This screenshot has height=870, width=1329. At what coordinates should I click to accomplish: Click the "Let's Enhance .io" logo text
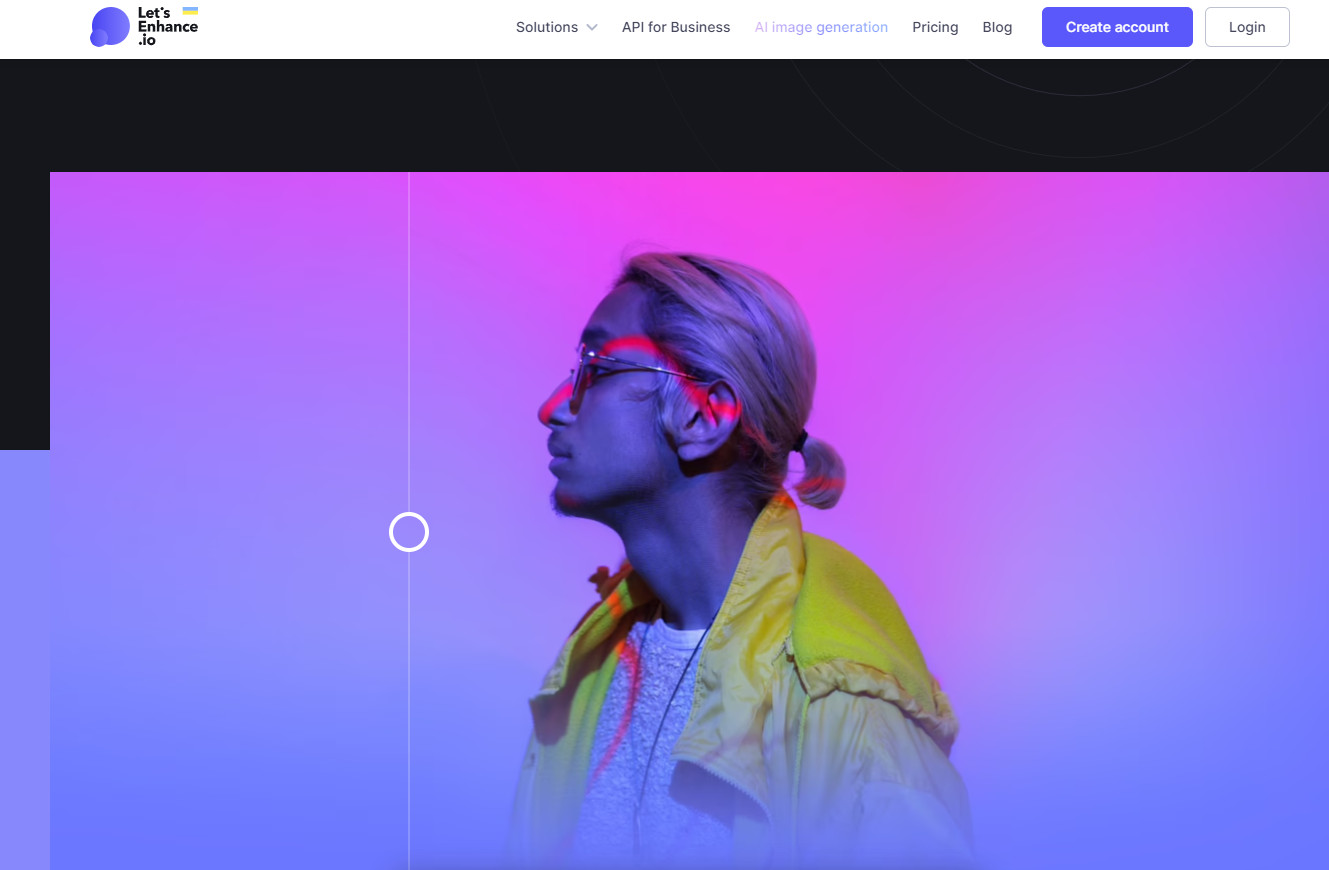(x=167, y=27)
